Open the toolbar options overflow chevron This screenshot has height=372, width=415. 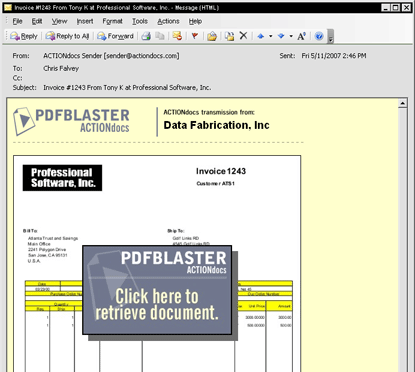pyautogui.click(x=330, y=37)
